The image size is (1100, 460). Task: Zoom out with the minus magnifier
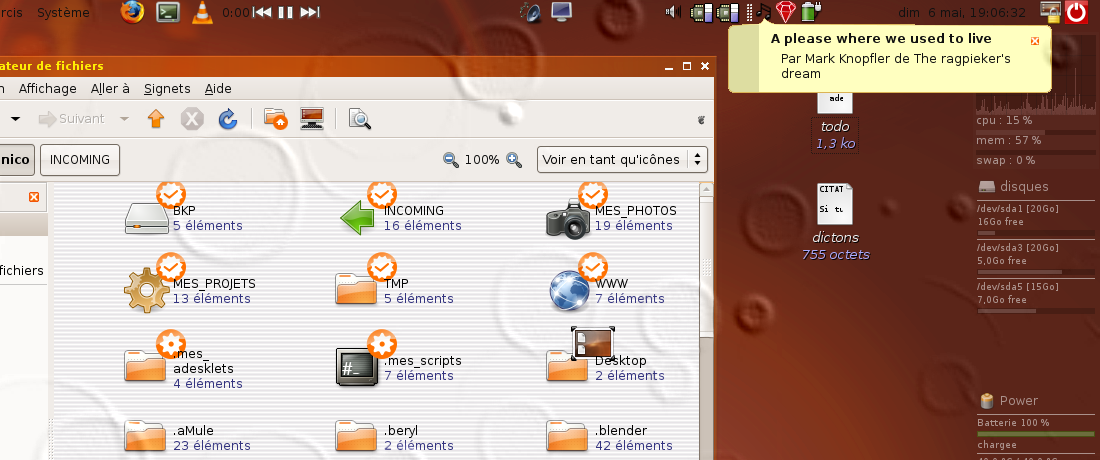(x=451, y=160)
